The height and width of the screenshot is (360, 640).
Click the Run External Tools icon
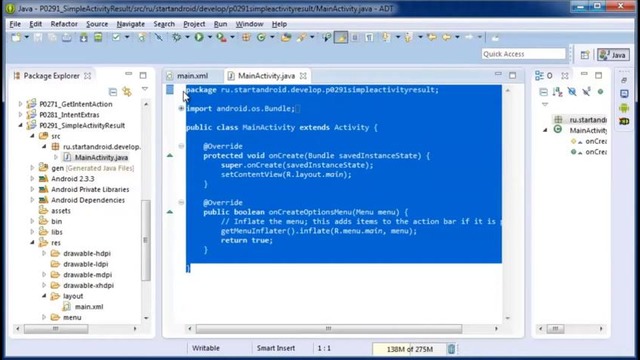[x=221, y=38]
